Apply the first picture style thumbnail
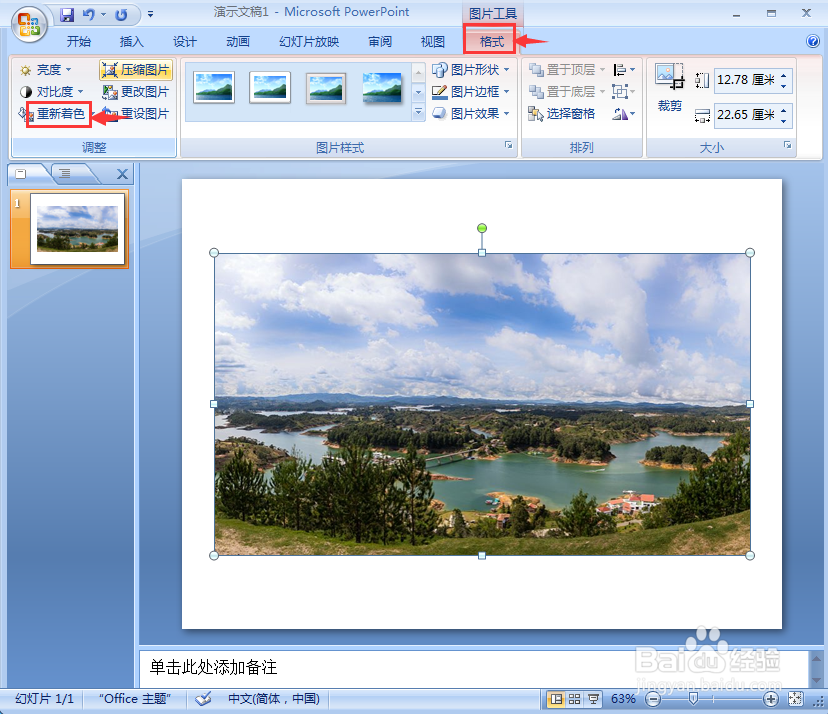 (214, 87)
